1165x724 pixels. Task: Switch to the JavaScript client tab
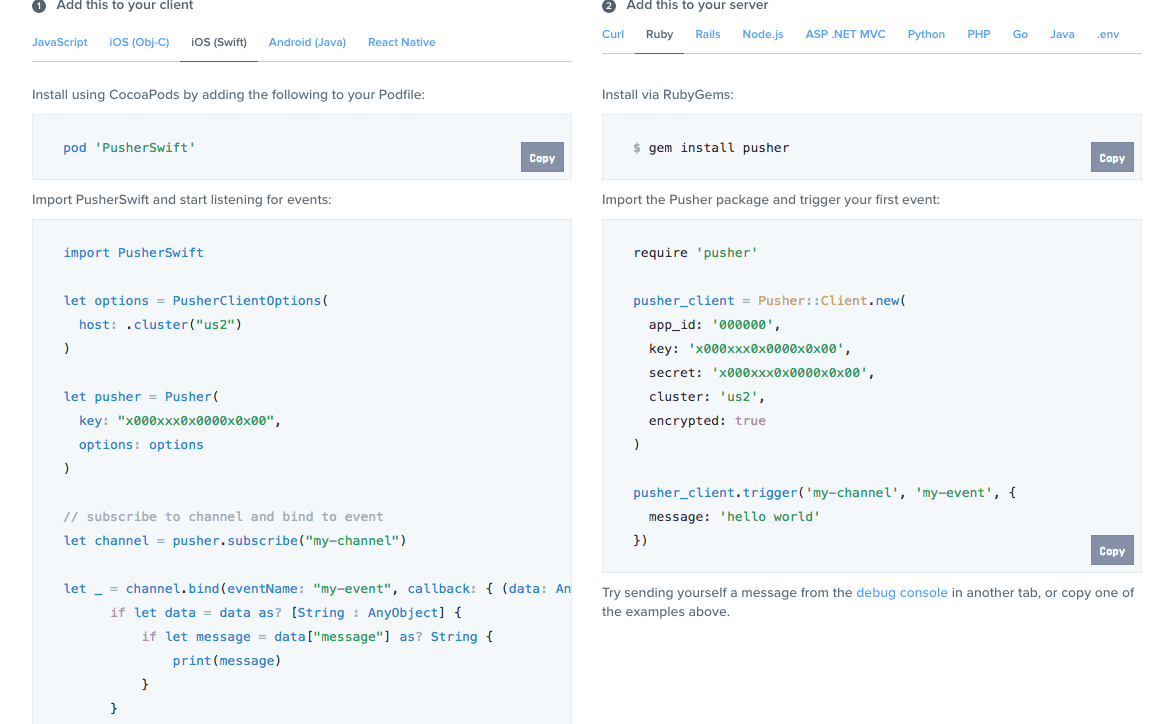pos(60,42)
